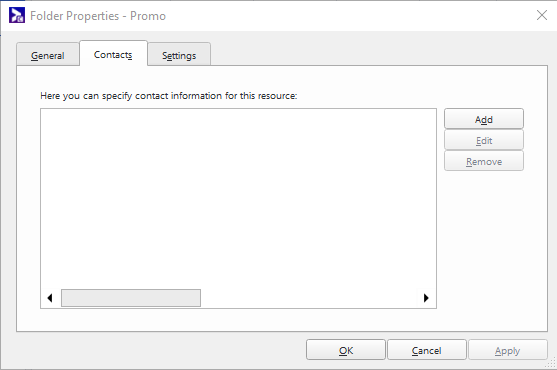Switch to the General tab
This screenshot has width=557, height=370.
(48, 55)
